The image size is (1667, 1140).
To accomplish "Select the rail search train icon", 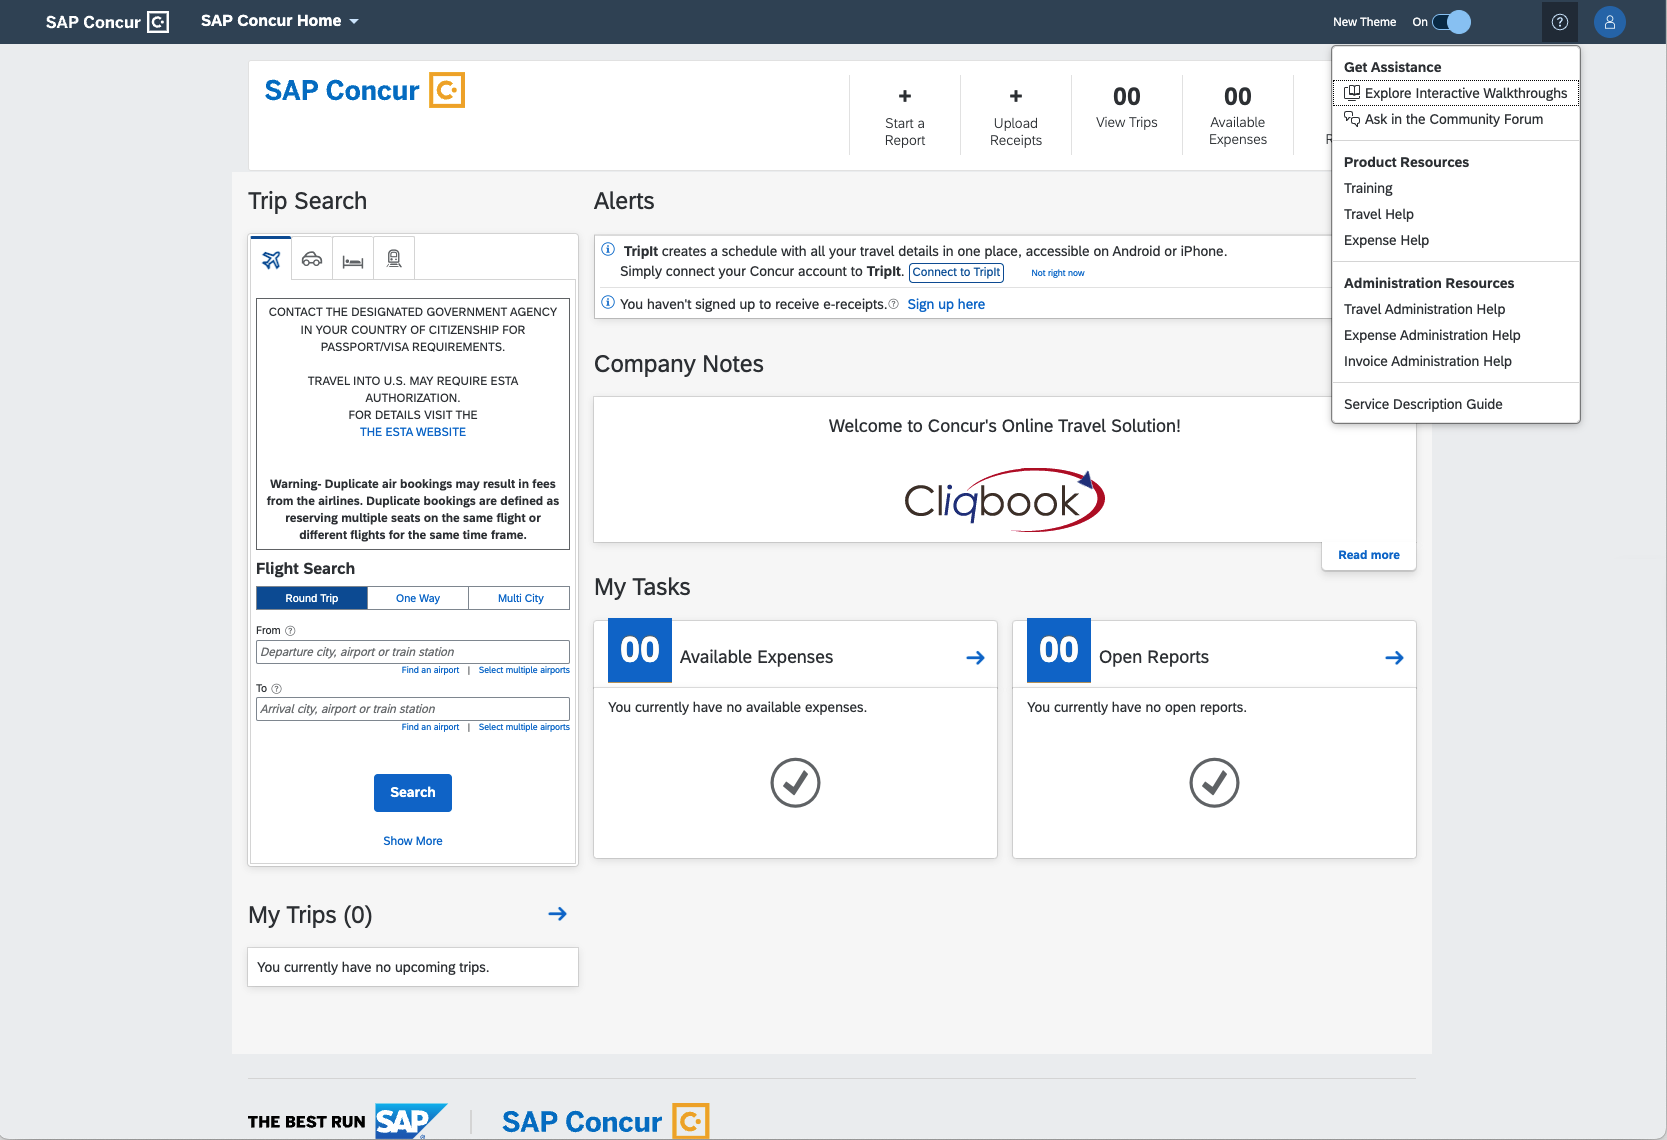I will click(x=393, y=258).
